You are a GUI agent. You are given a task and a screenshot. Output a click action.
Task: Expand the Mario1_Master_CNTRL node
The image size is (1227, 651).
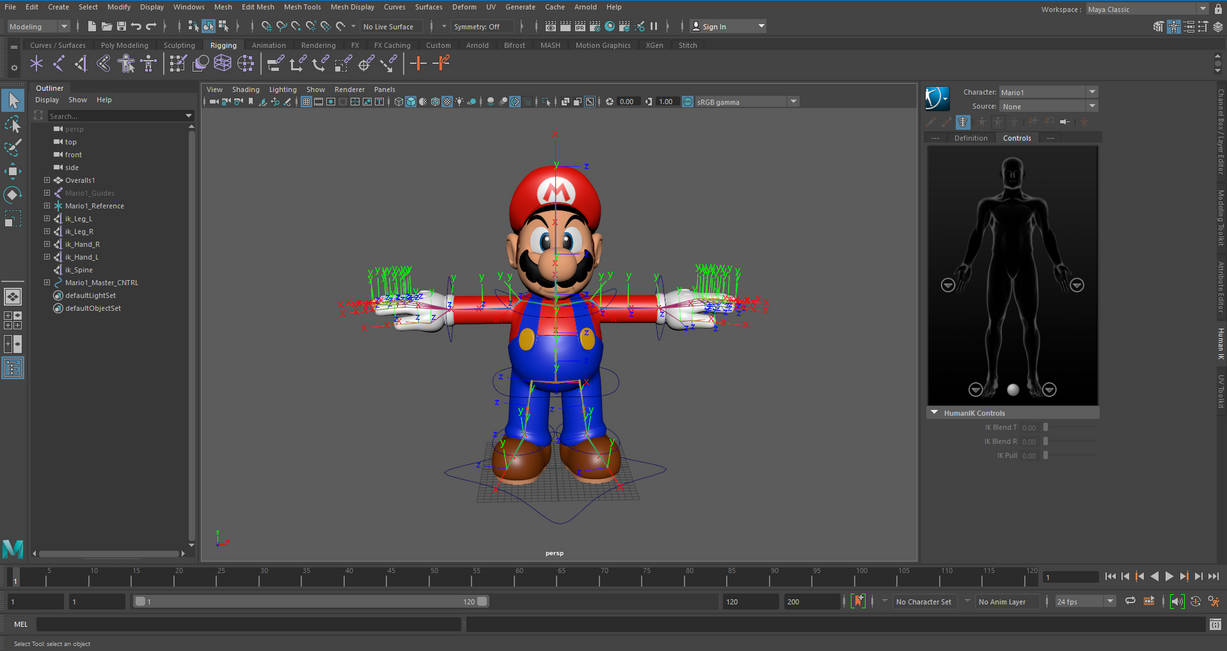pos(46,283)
